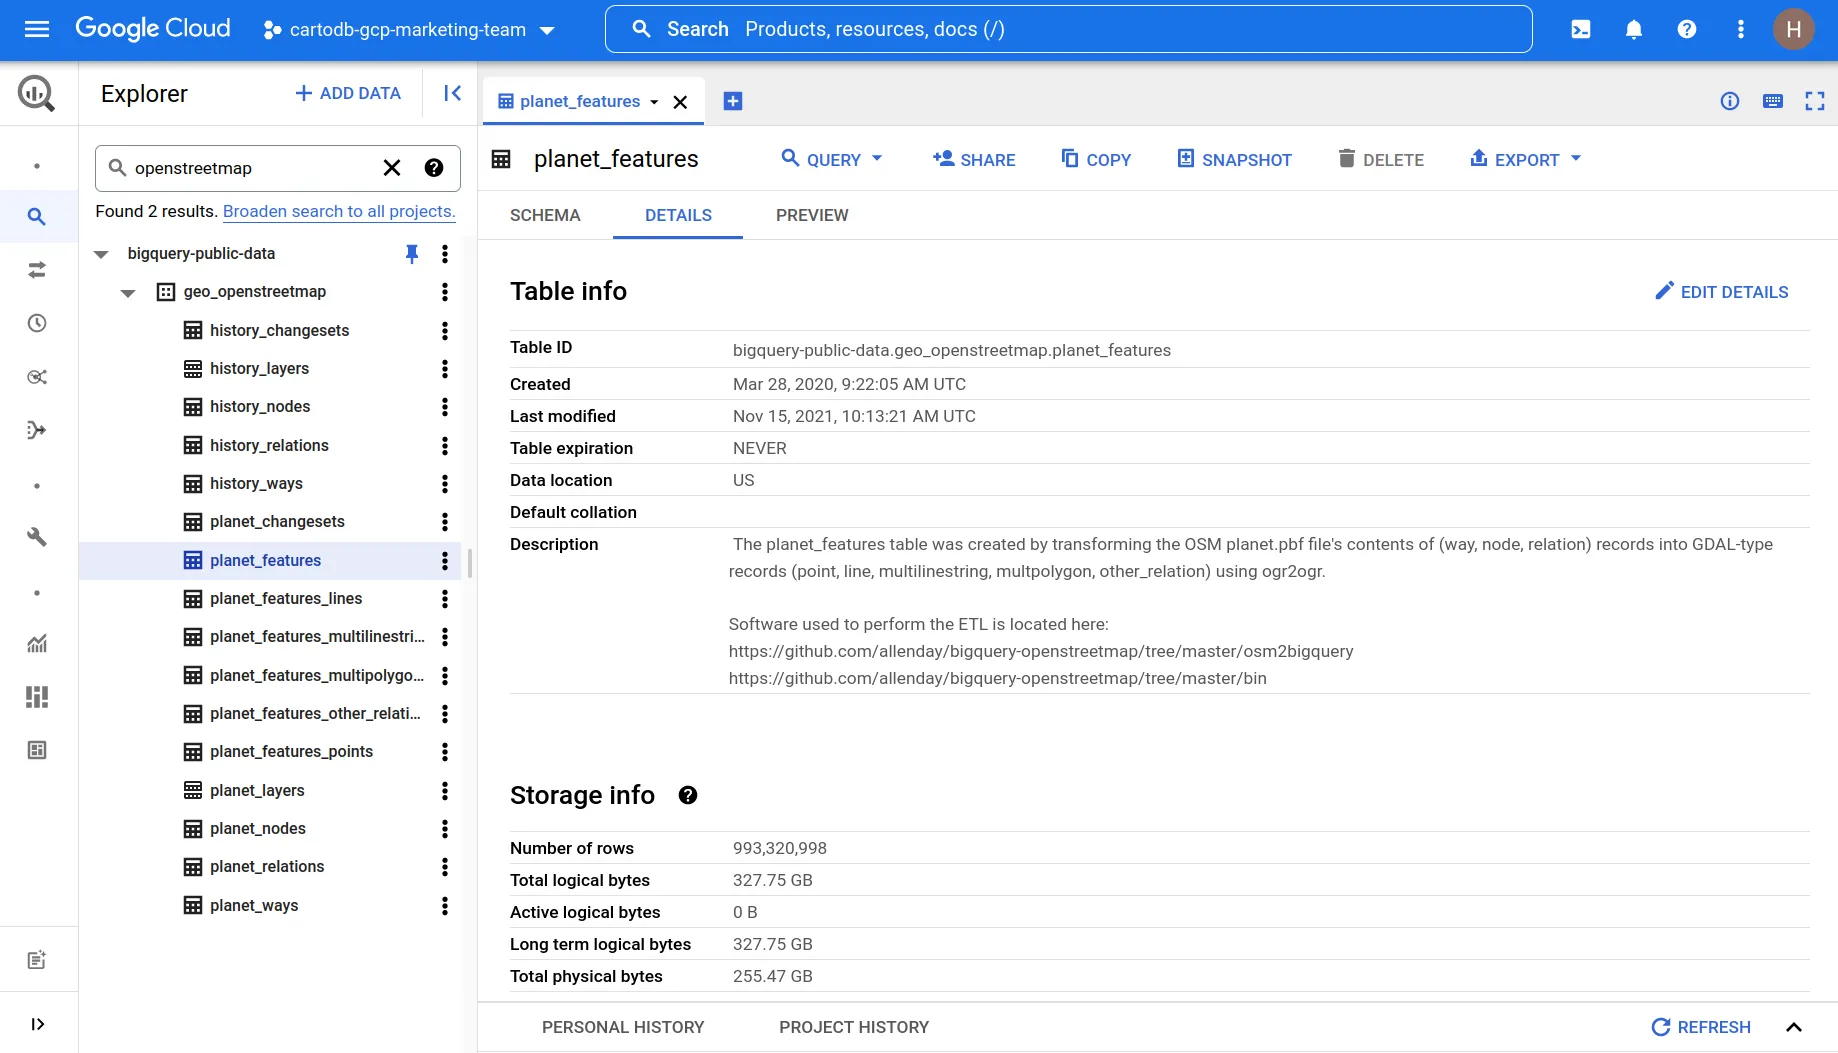Collapse the Explorer panel
Image resolution: width=1838 pixels, height=1053 pixels.
[452, 93]
